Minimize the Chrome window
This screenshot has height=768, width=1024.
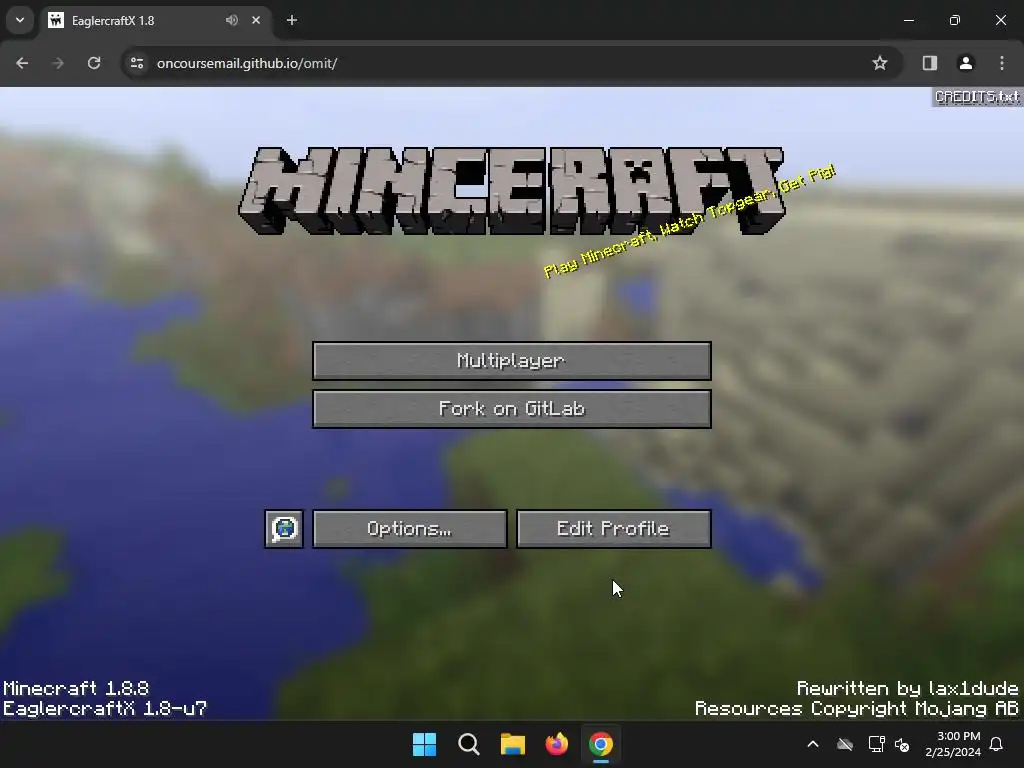click(x=908, y=20)
